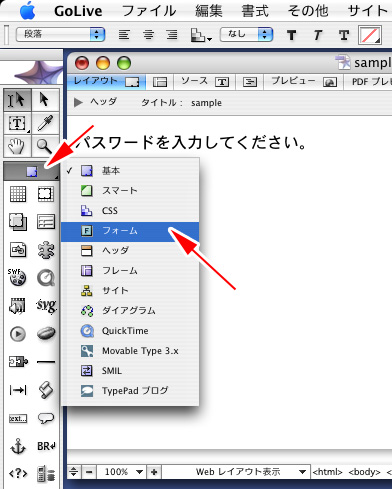The image size is (392, 489).
Task: Pick the comment bubble object icon
Action: click(x=46, y=418)
